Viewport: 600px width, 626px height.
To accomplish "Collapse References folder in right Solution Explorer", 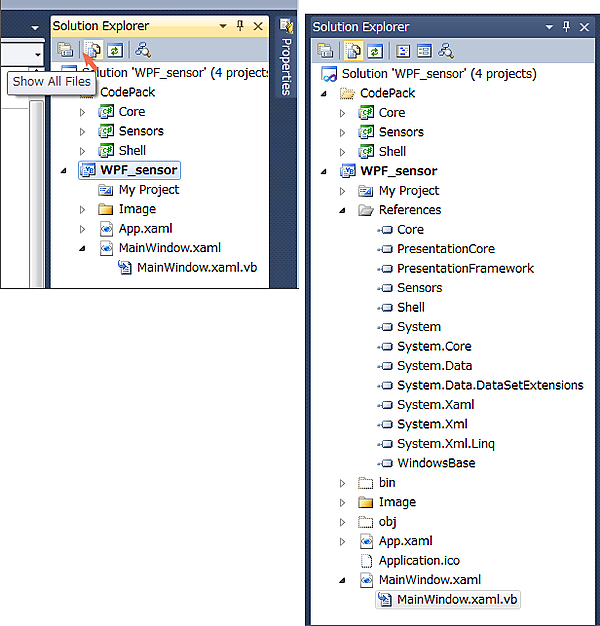I will pyautogui.click(x=343, y=210).
